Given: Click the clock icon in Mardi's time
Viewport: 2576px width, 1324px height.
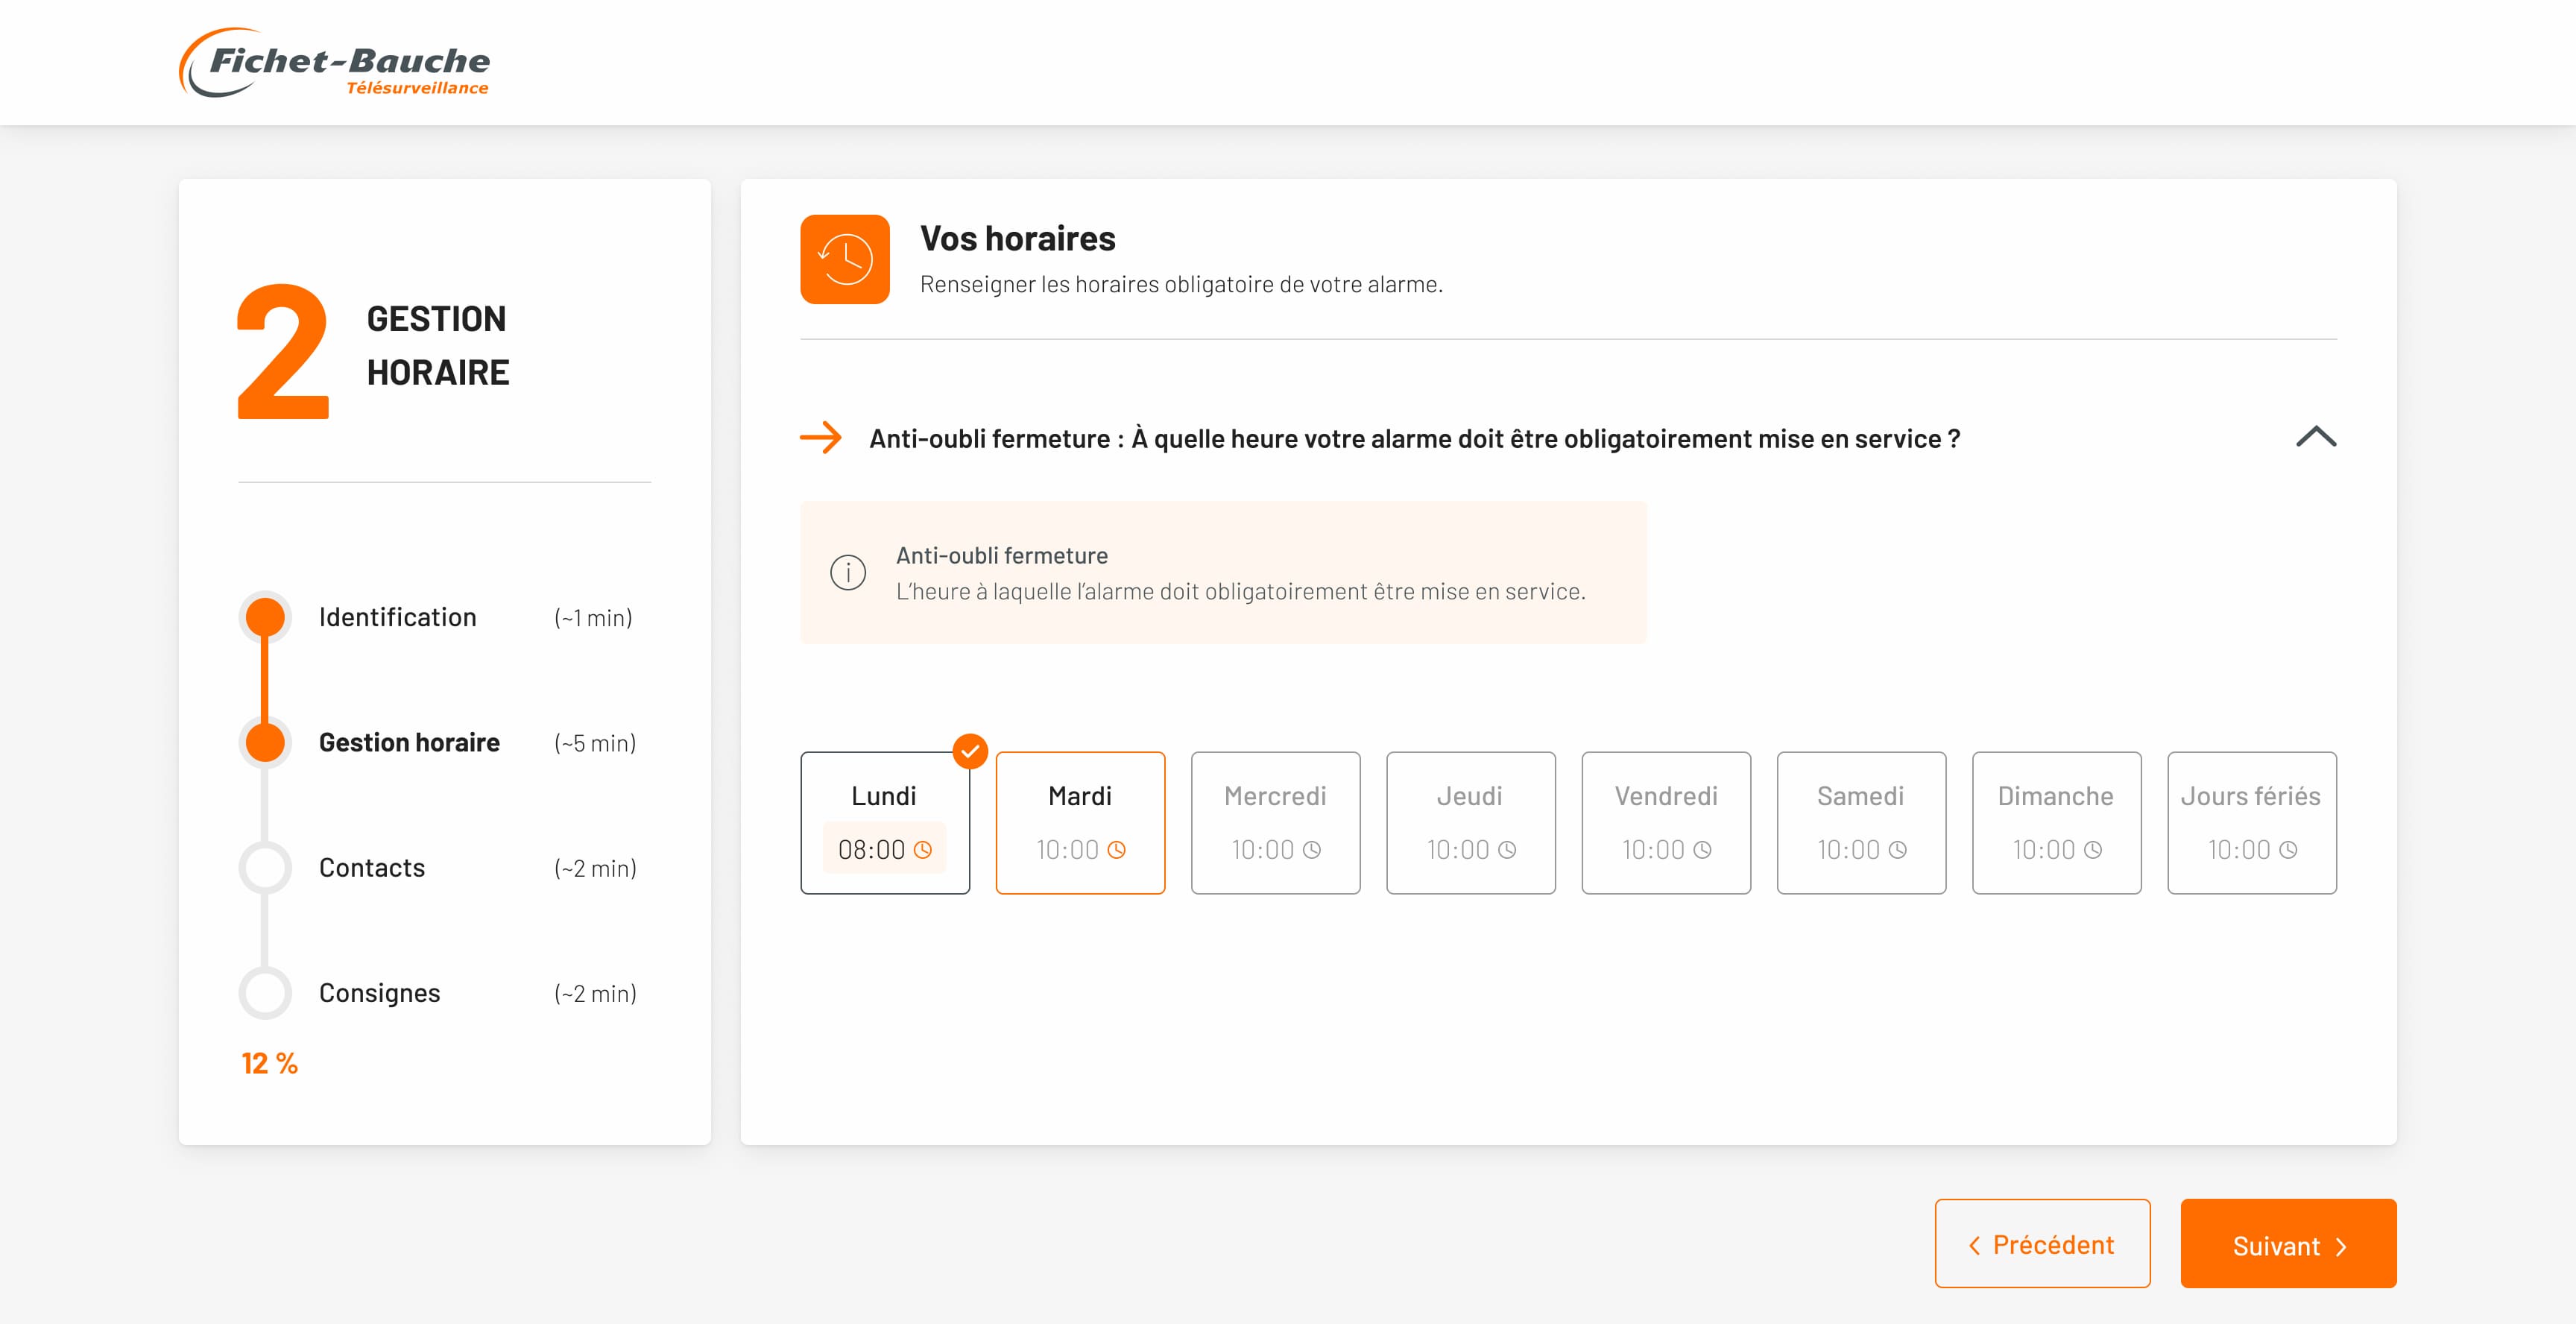Looking at the screenshot, I should pos(1117,850).
